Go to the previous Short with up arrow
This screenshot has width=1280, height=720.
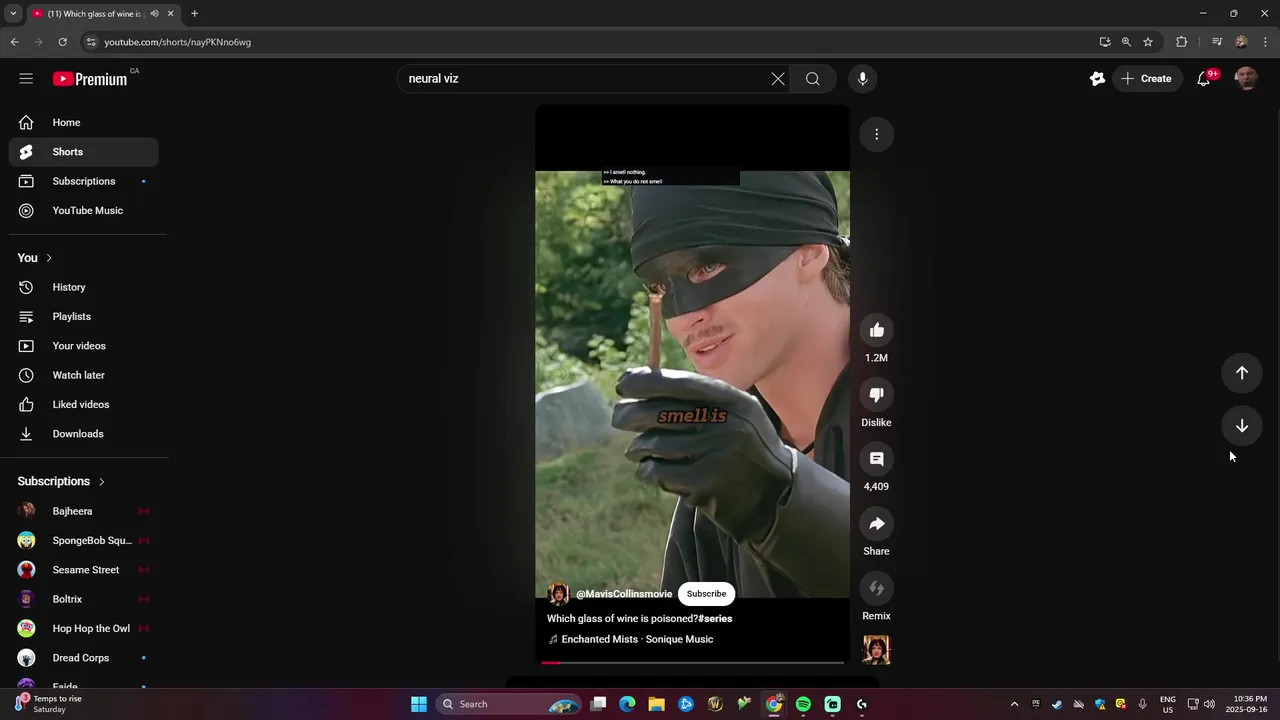click(x=1242, y=373)
